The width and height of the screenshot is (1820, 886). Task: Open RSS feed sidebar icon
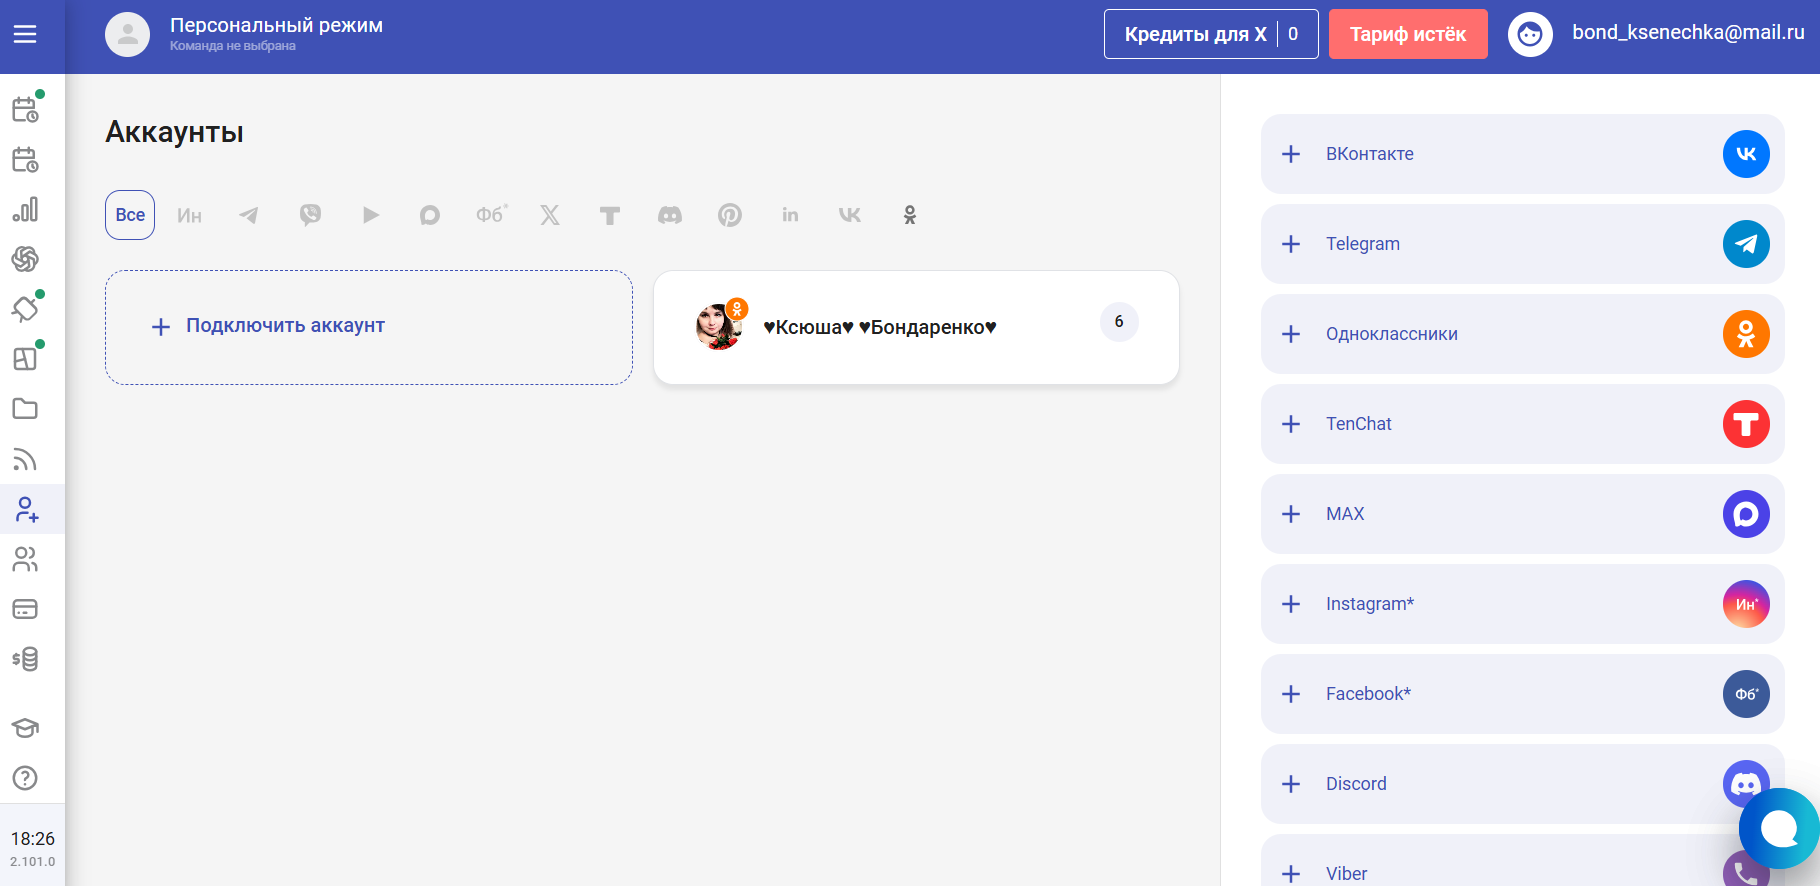[x=25, y=459]
